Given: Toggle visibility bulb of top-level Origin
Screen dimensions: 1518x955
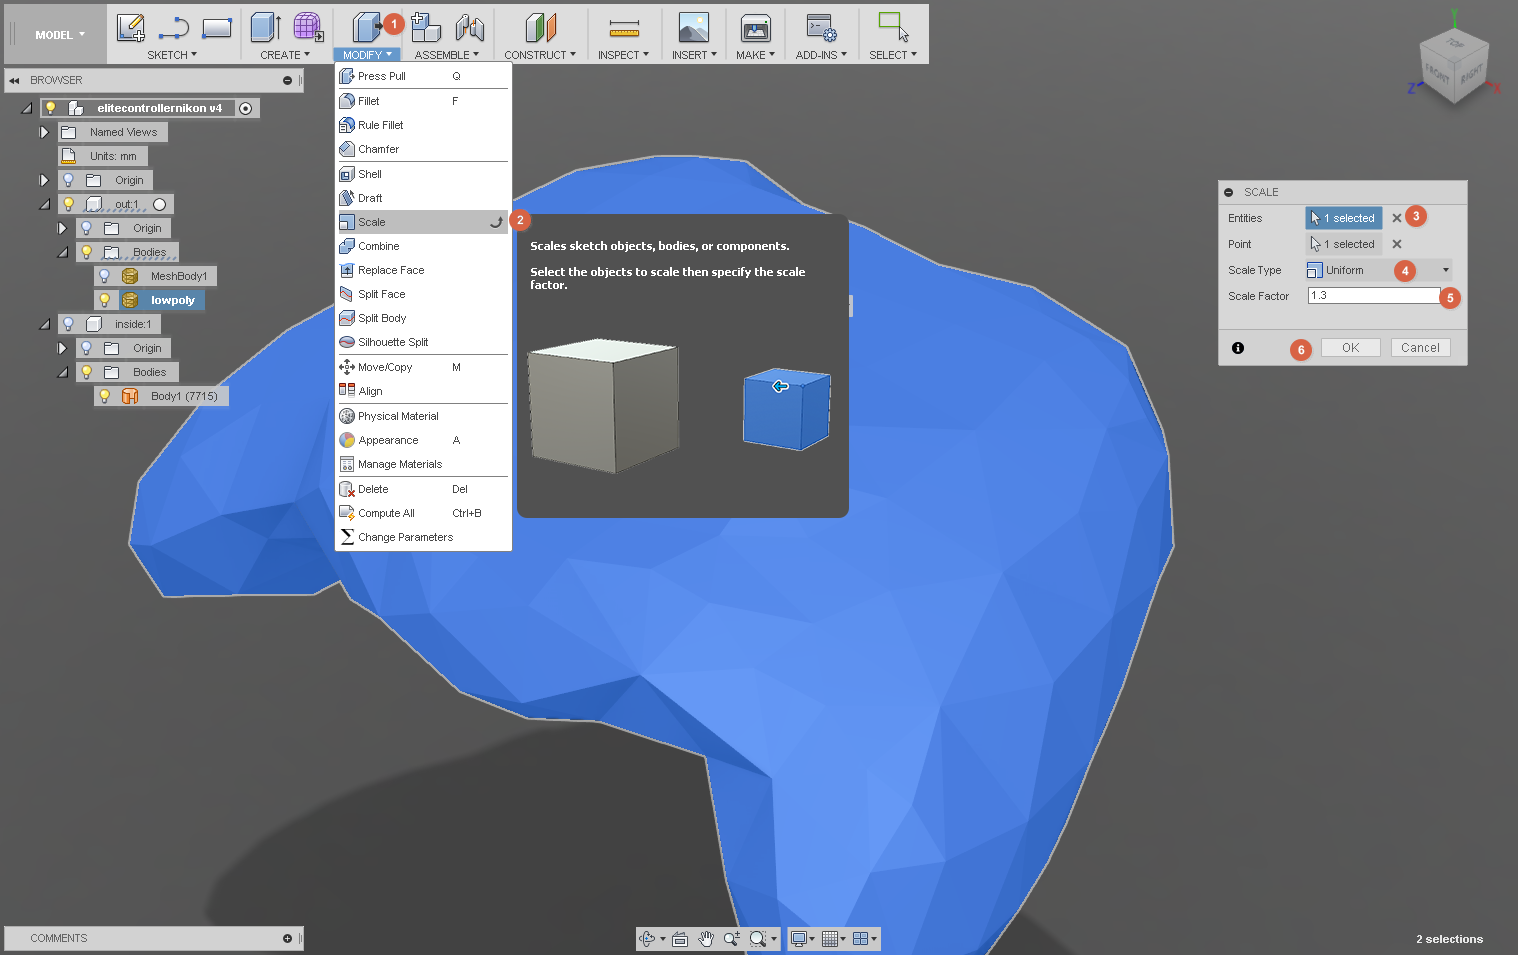Looking at the screenshot, I should 68,180.
